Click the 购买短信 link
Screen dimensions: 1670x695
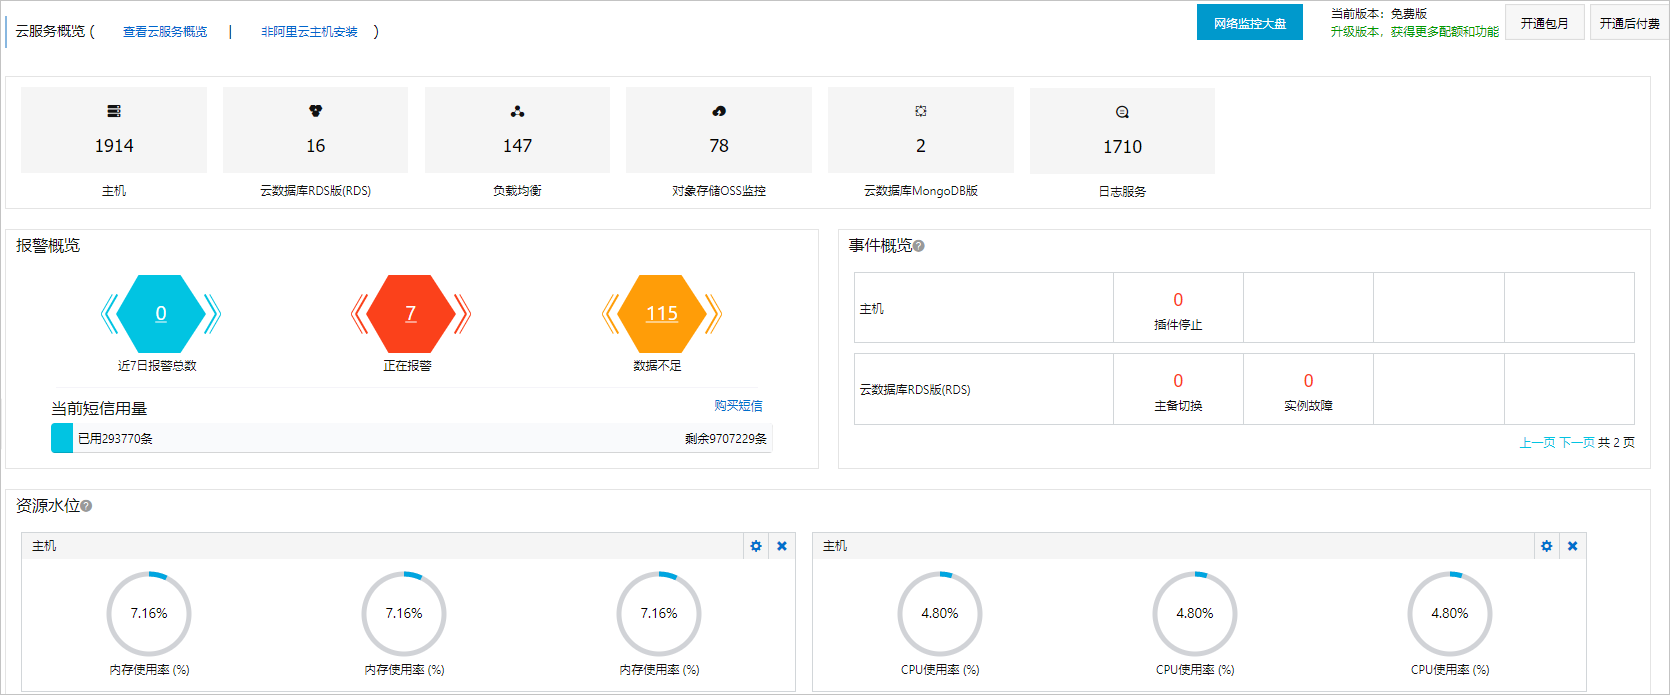[x=738, y=406]
